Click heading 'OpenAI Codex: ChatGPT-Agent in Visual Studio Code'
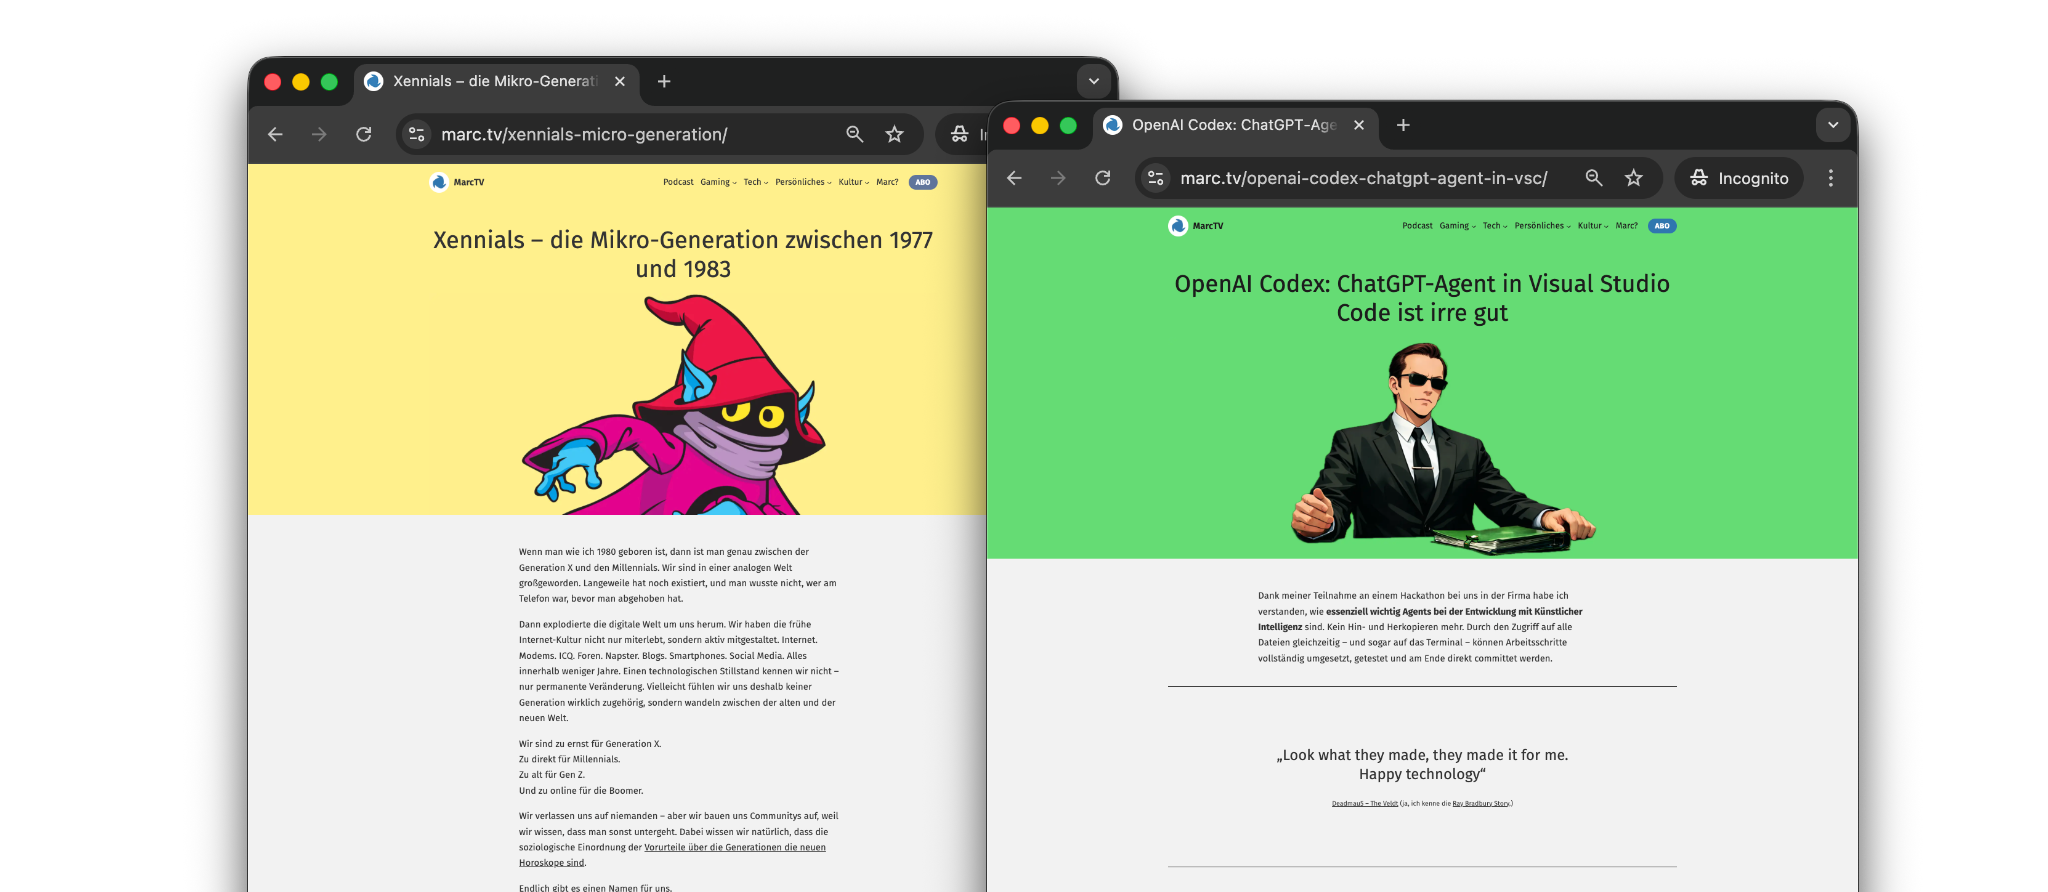Image resolution: width=2048 pixels, height=892 pixels. tap(1422, 298)
